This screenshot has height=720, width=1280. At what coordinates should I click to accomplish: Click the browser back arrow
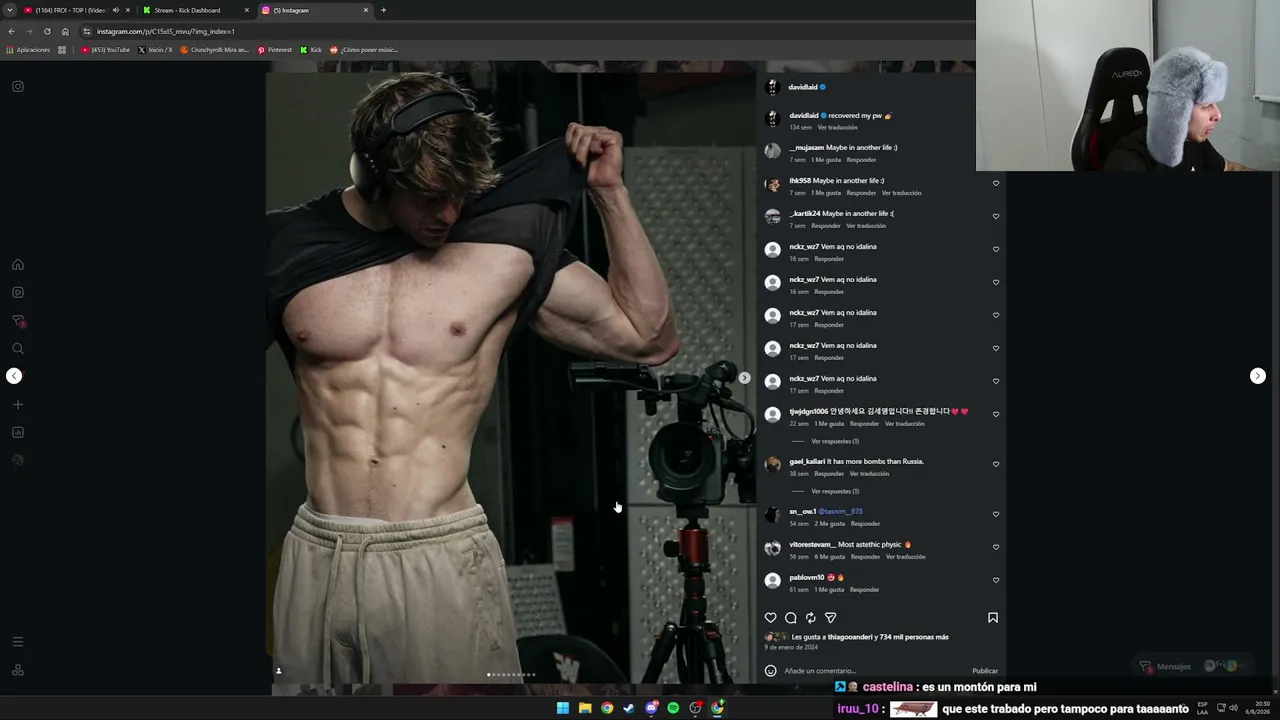click(11, 31)
